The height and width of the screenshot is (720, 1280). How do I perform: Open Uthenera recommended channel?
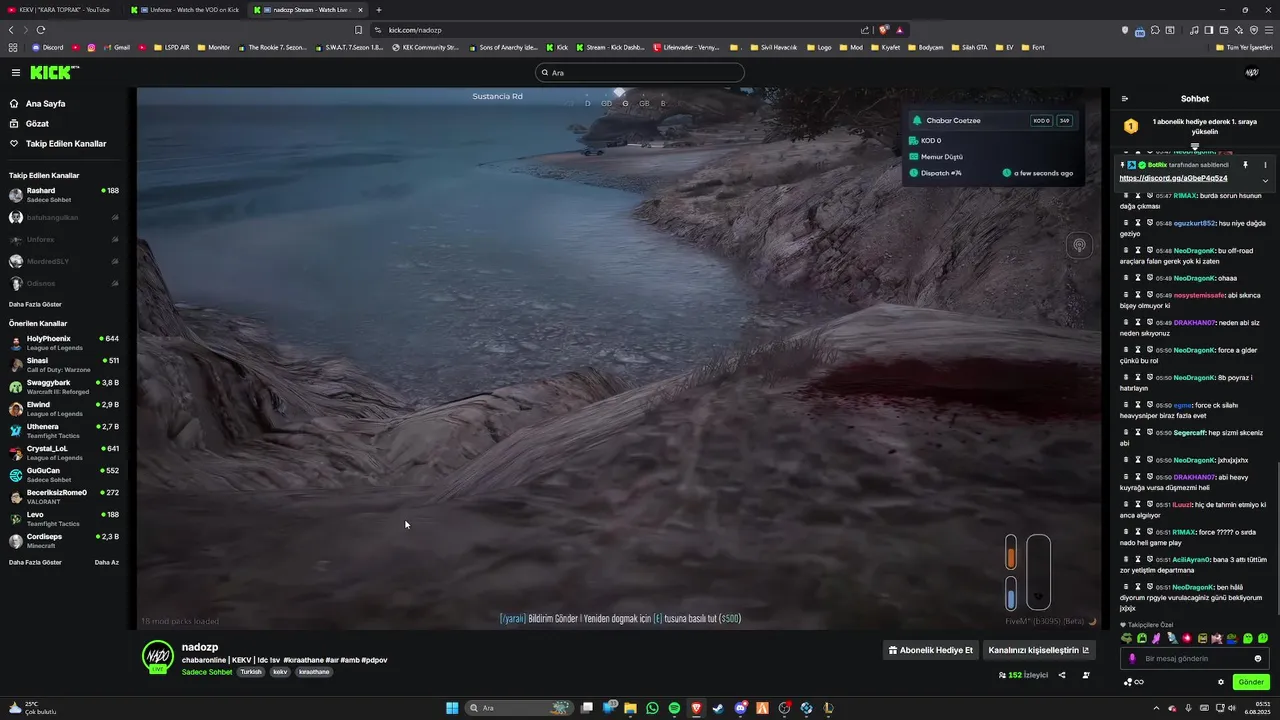coord(64,431)
